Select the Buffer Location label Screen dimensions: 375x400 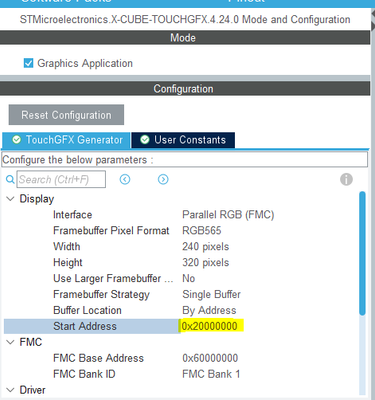point(87,310)
